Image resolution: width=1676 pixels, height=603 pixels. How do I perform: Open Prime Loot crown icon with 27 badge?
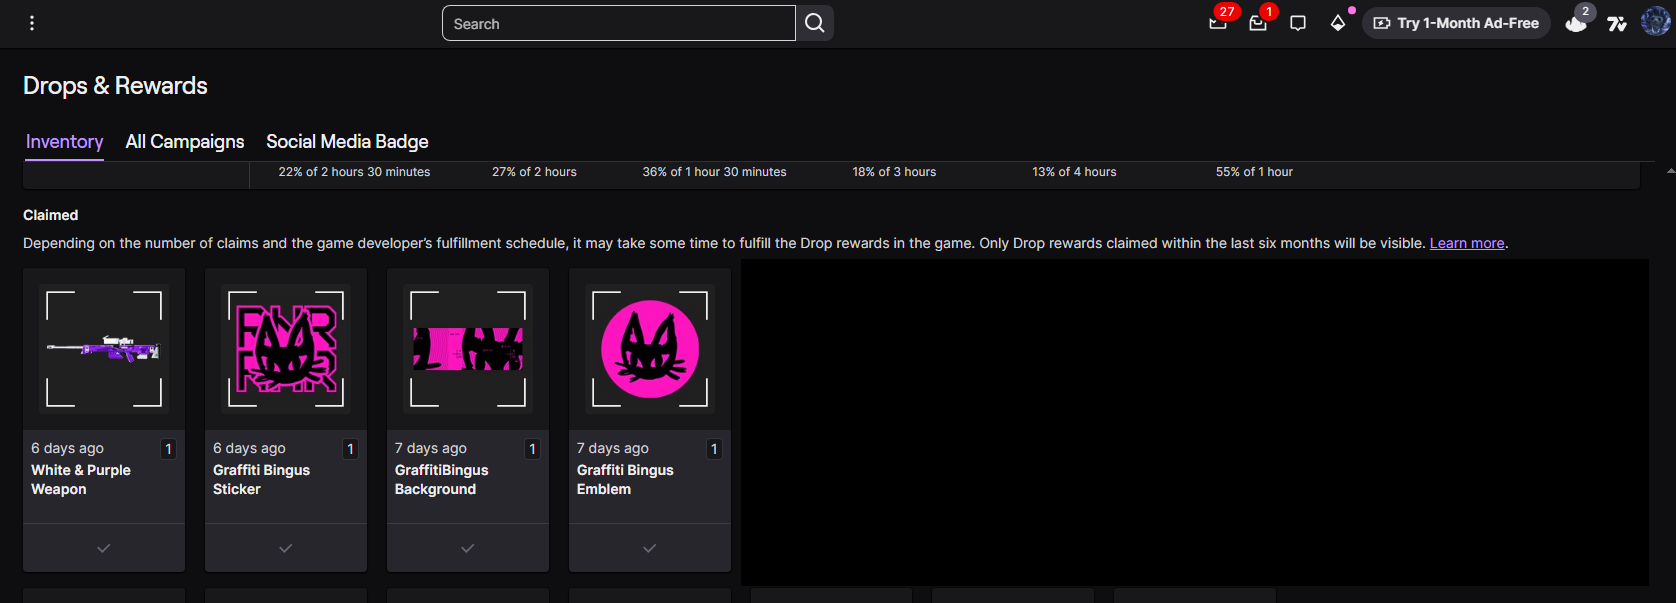click(1218, 23)
